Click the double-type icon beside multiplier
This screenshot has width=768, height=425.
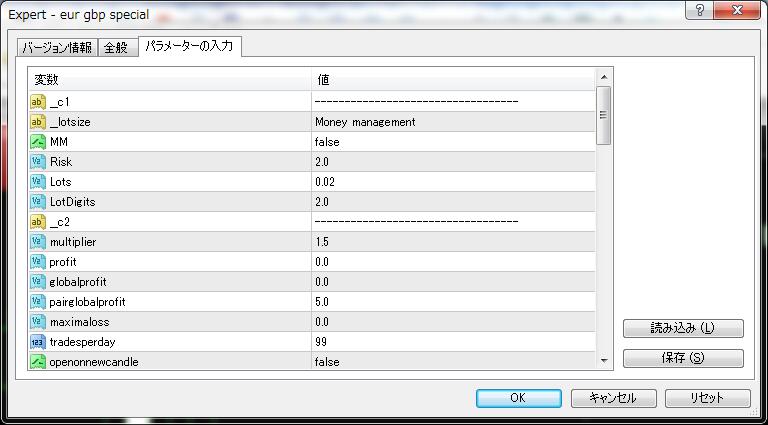pyautogui.click(x=38, y=242)
